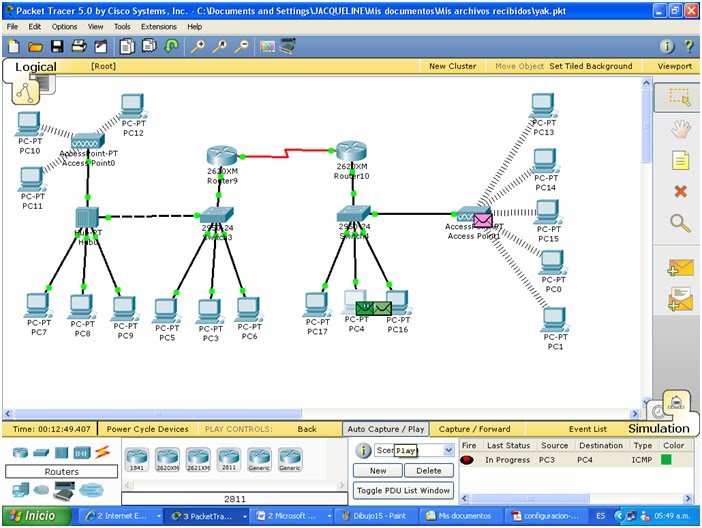Choose the Inspect magnifier tool
702x528 pixels.
coord(680,223)
